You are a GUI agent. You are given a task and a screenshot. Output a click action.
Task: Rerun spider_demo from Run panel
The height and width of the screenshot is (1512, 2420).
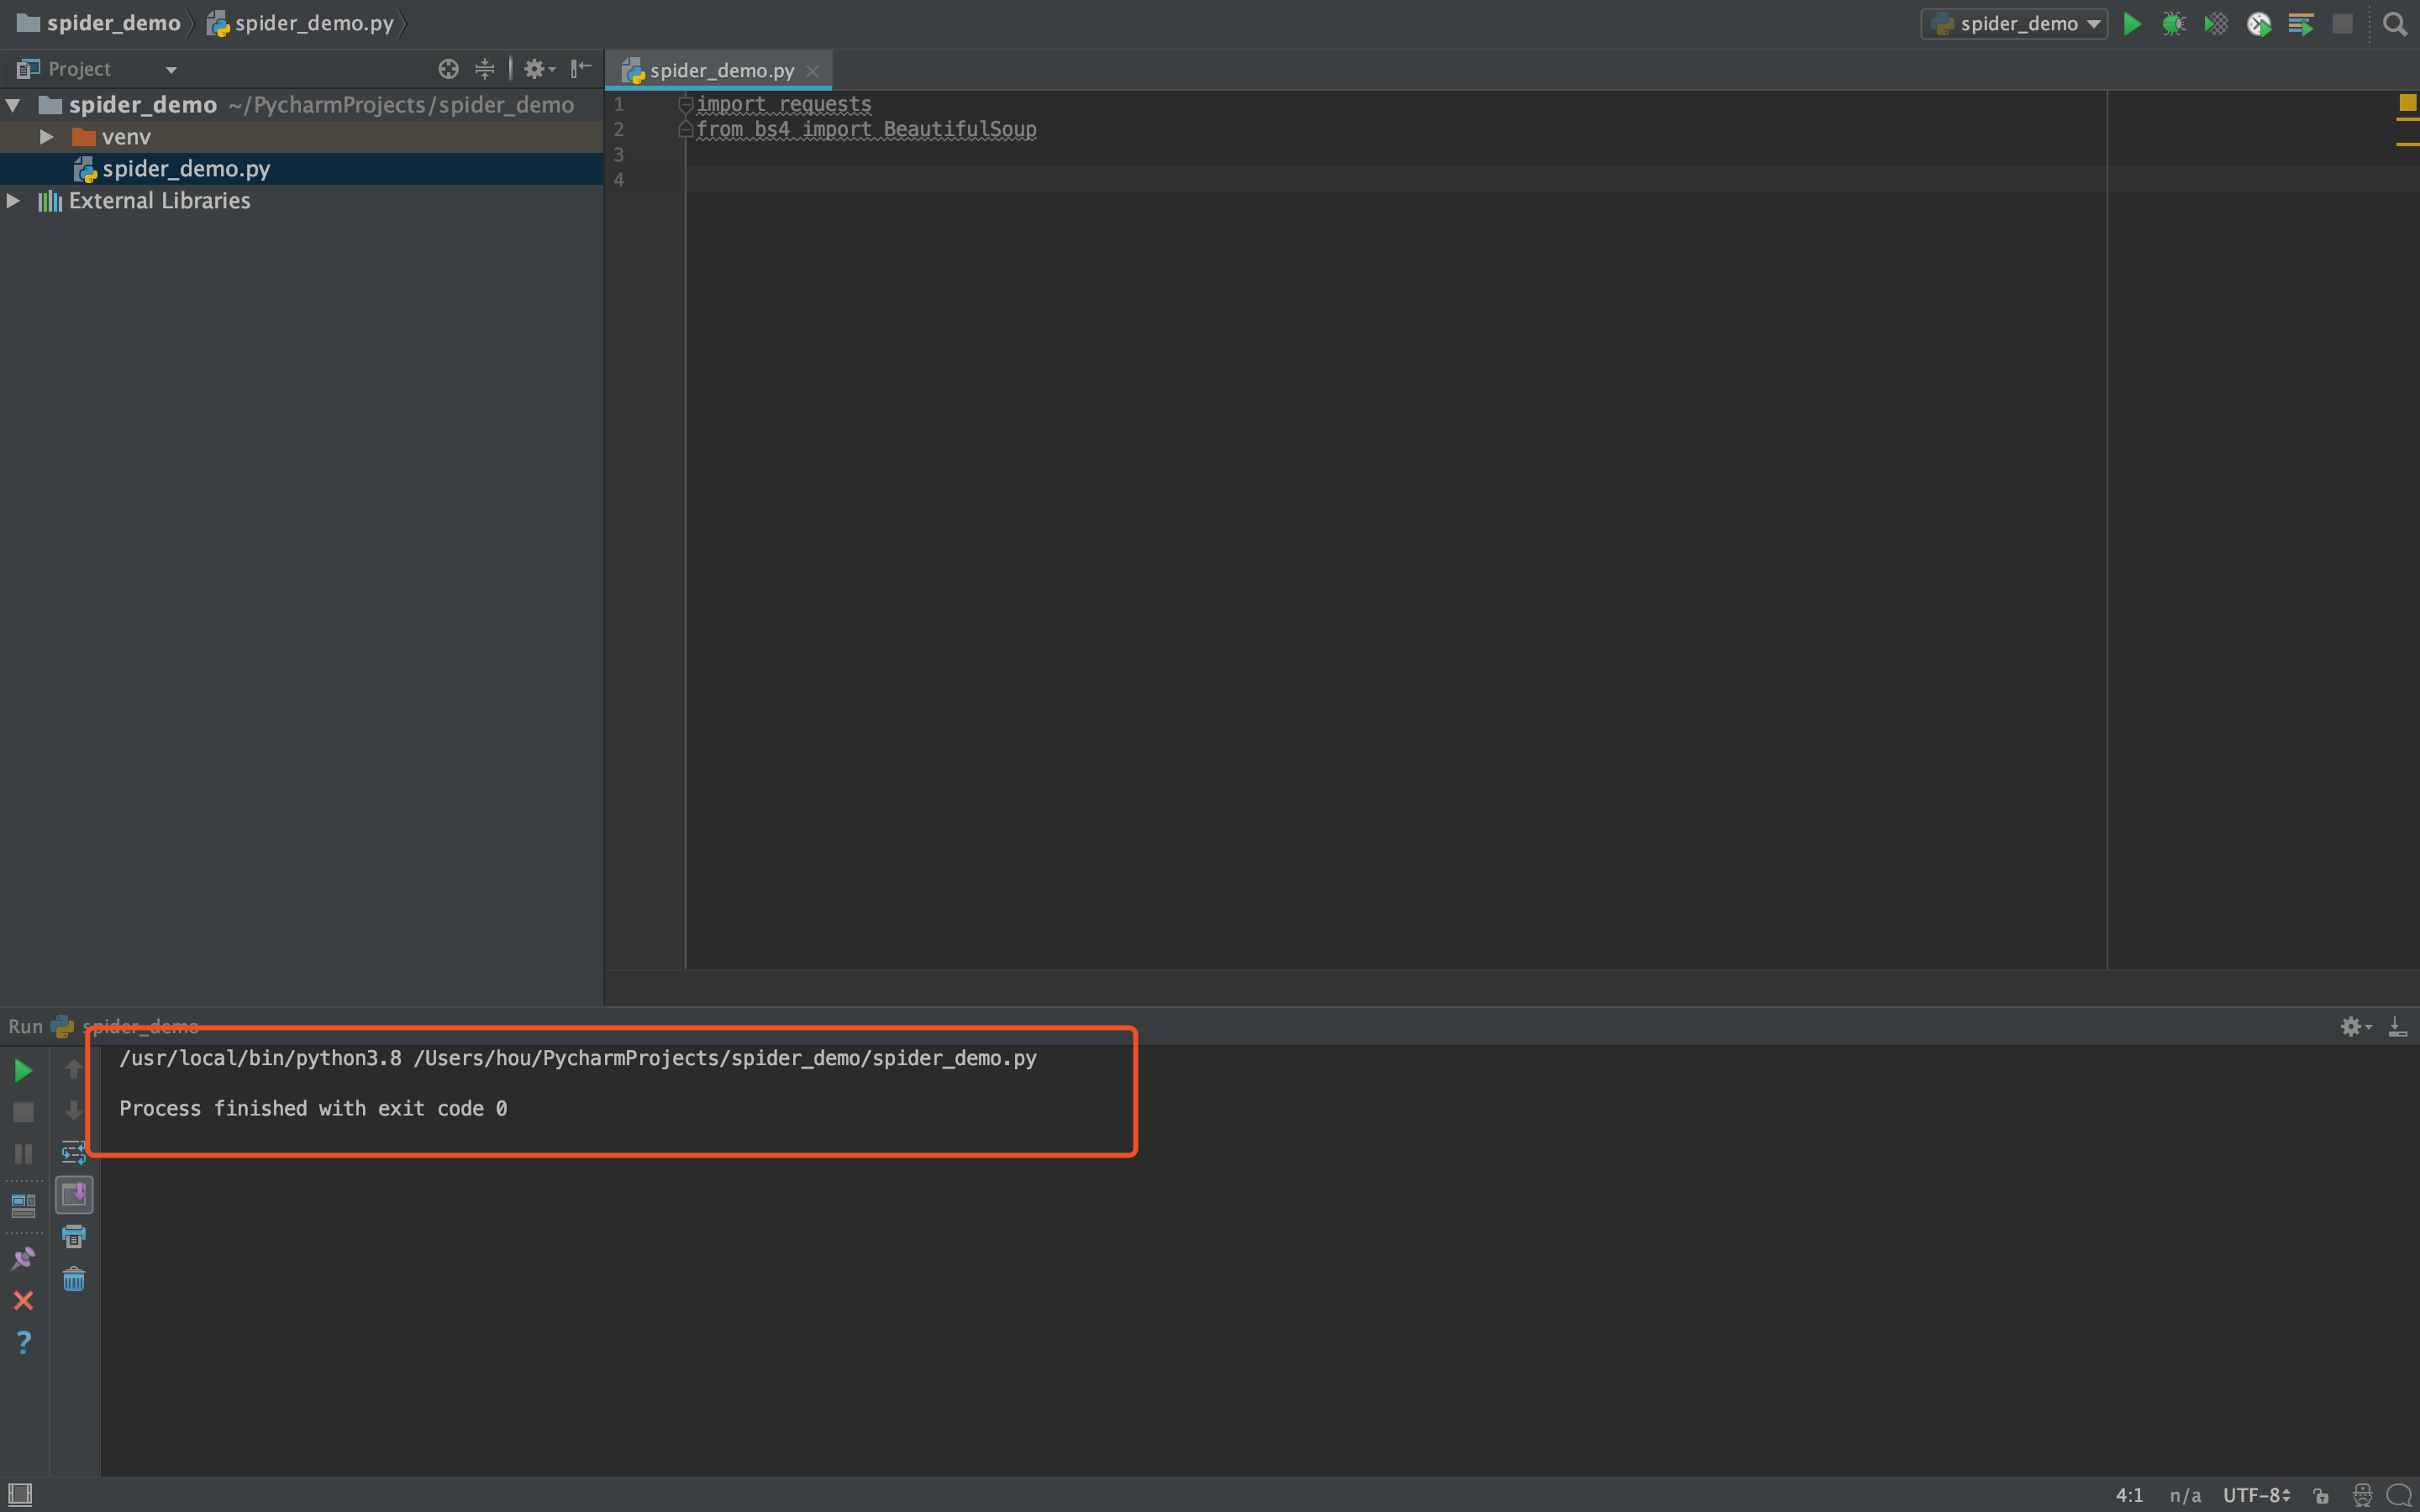coord(23,1070)
